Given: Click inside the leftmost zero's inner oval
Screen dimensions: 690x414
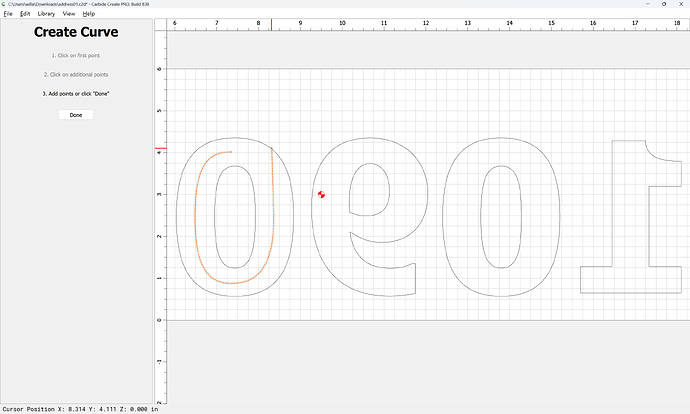Looking at the screenshot, I should tap(233, 218).
